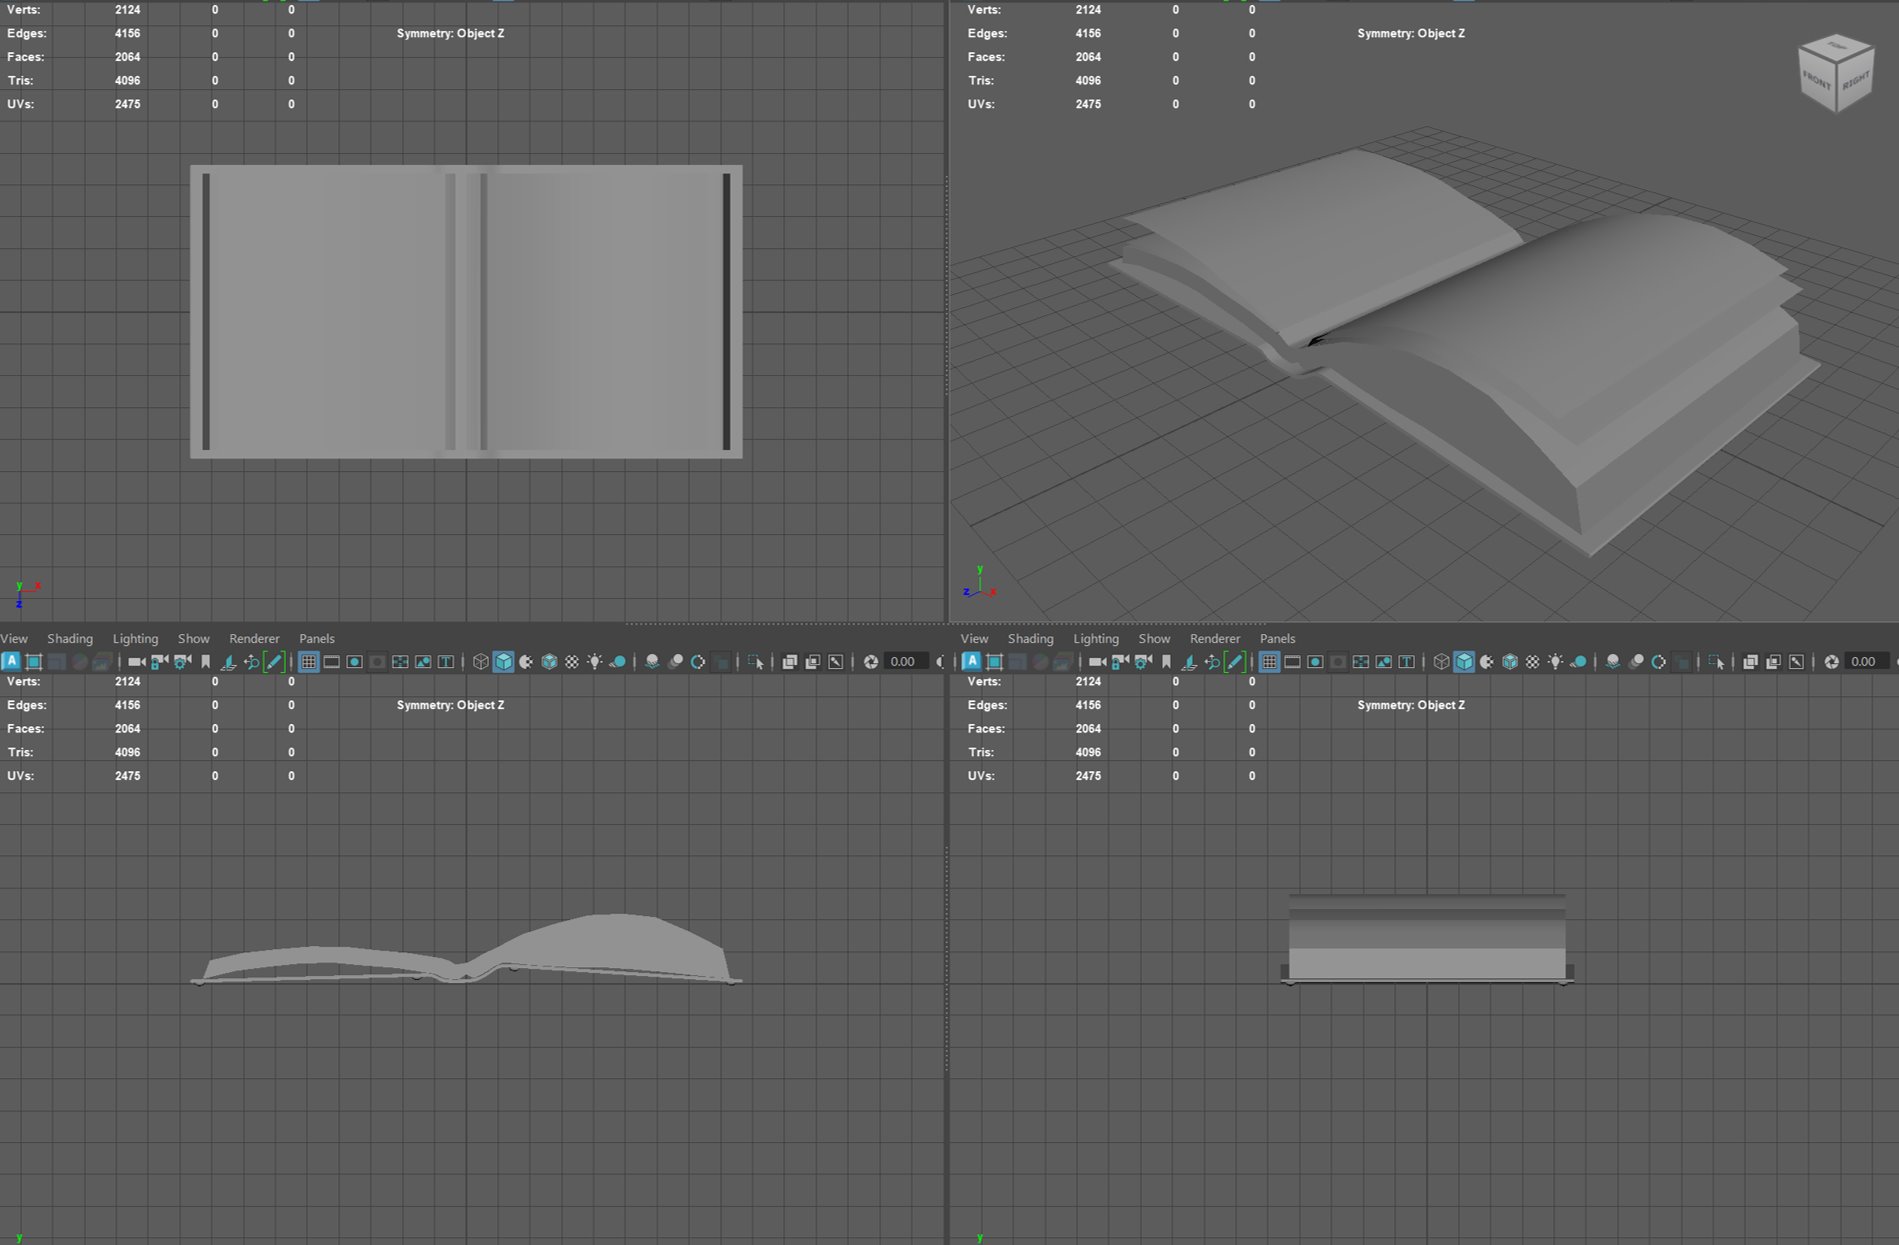Click Use All Lights bulb in bottom-right toolbar

tap(1556, 662)
